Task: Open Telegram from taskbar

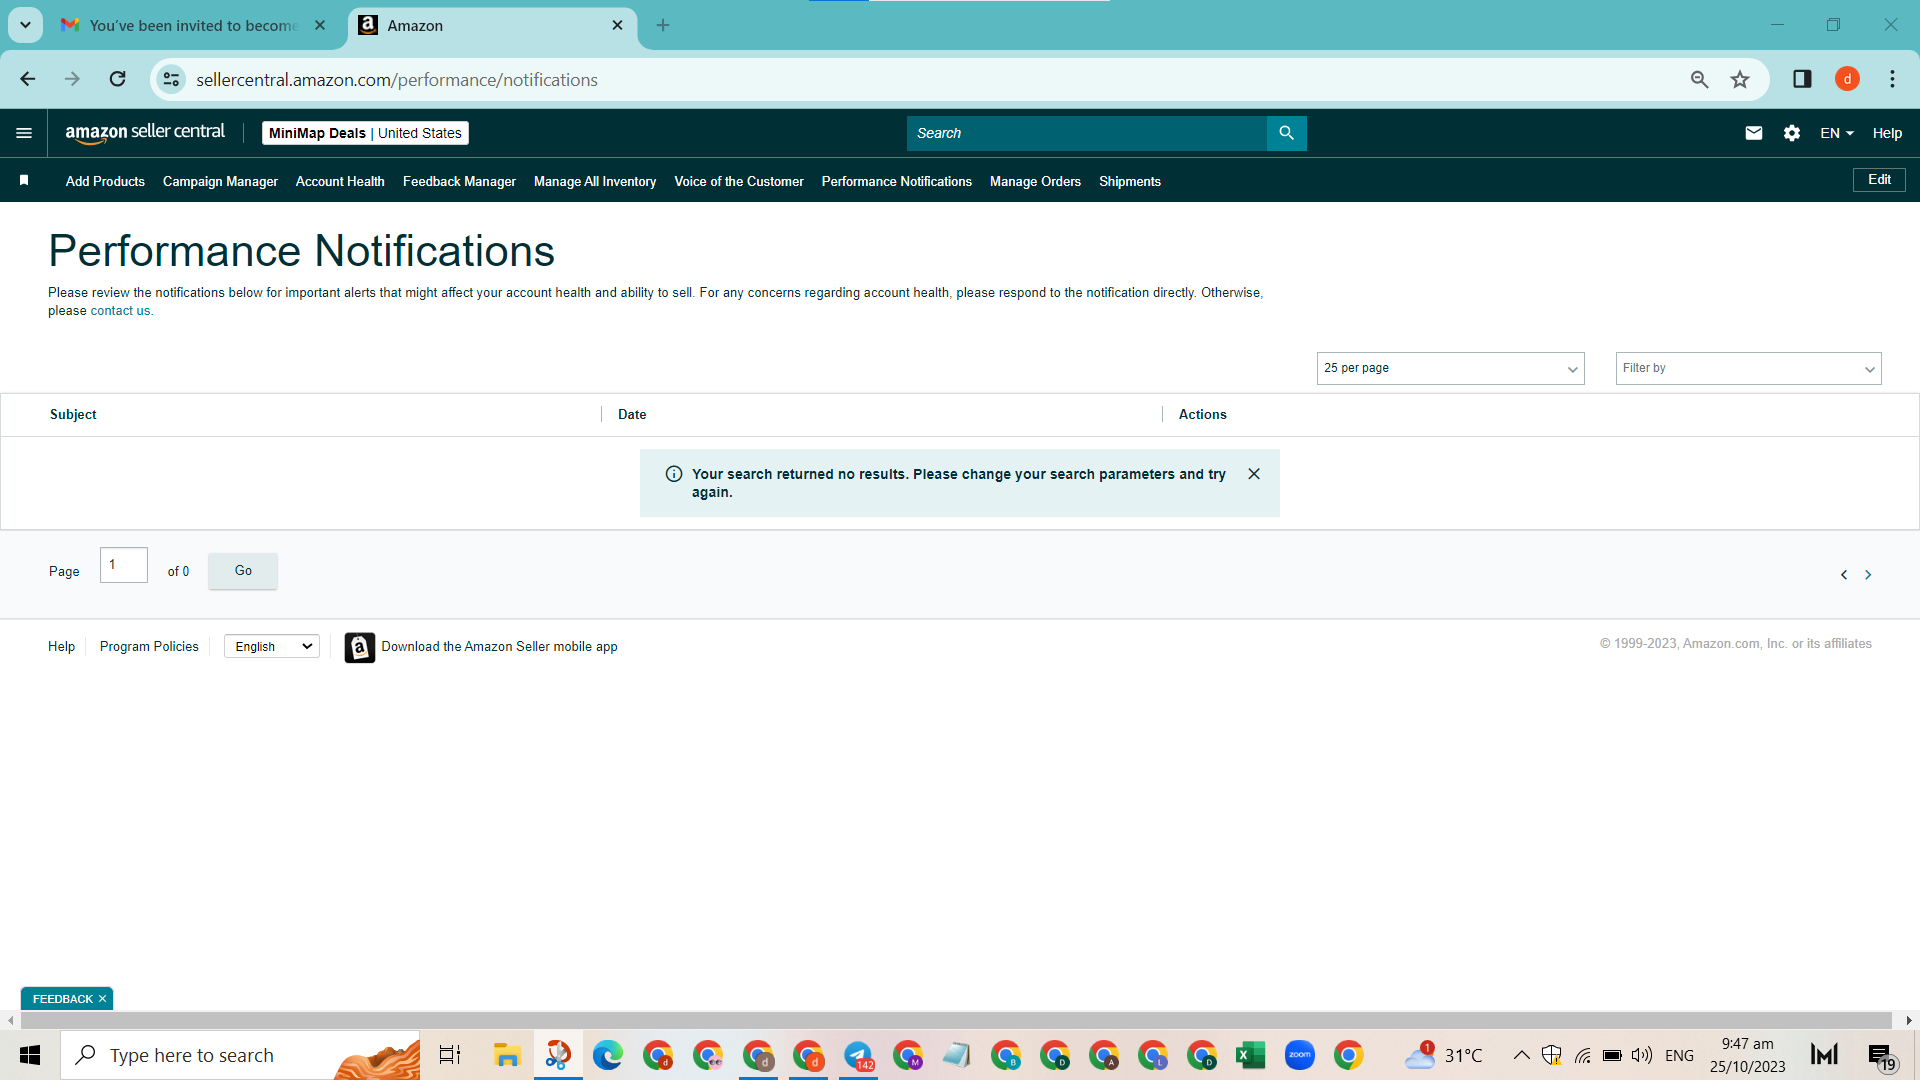Action: 858,1055
